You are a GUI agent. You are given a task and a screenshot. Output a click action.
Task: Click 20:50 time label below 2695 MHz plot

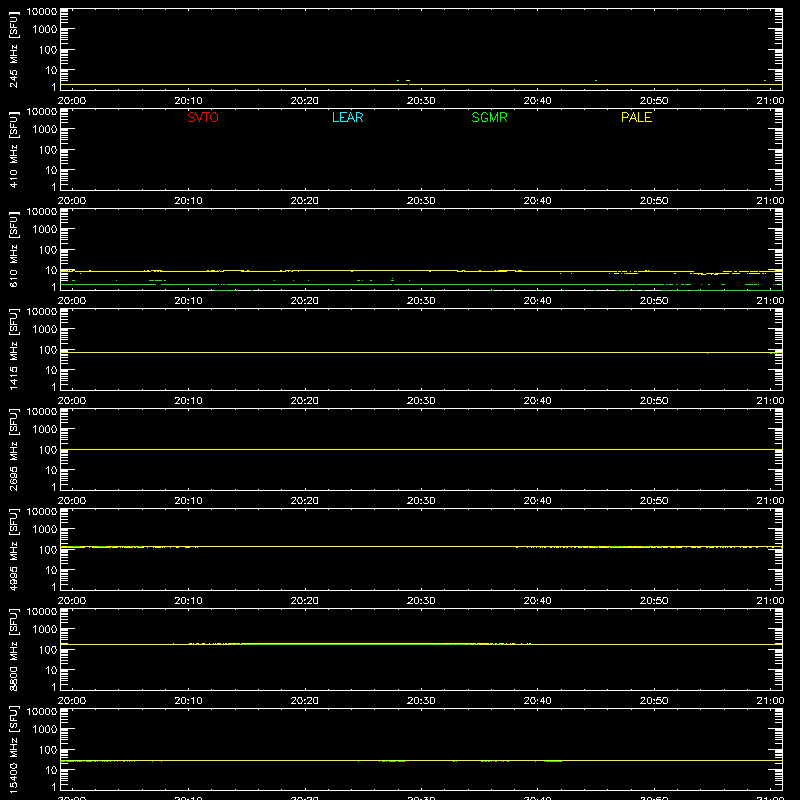pos(654,501)
